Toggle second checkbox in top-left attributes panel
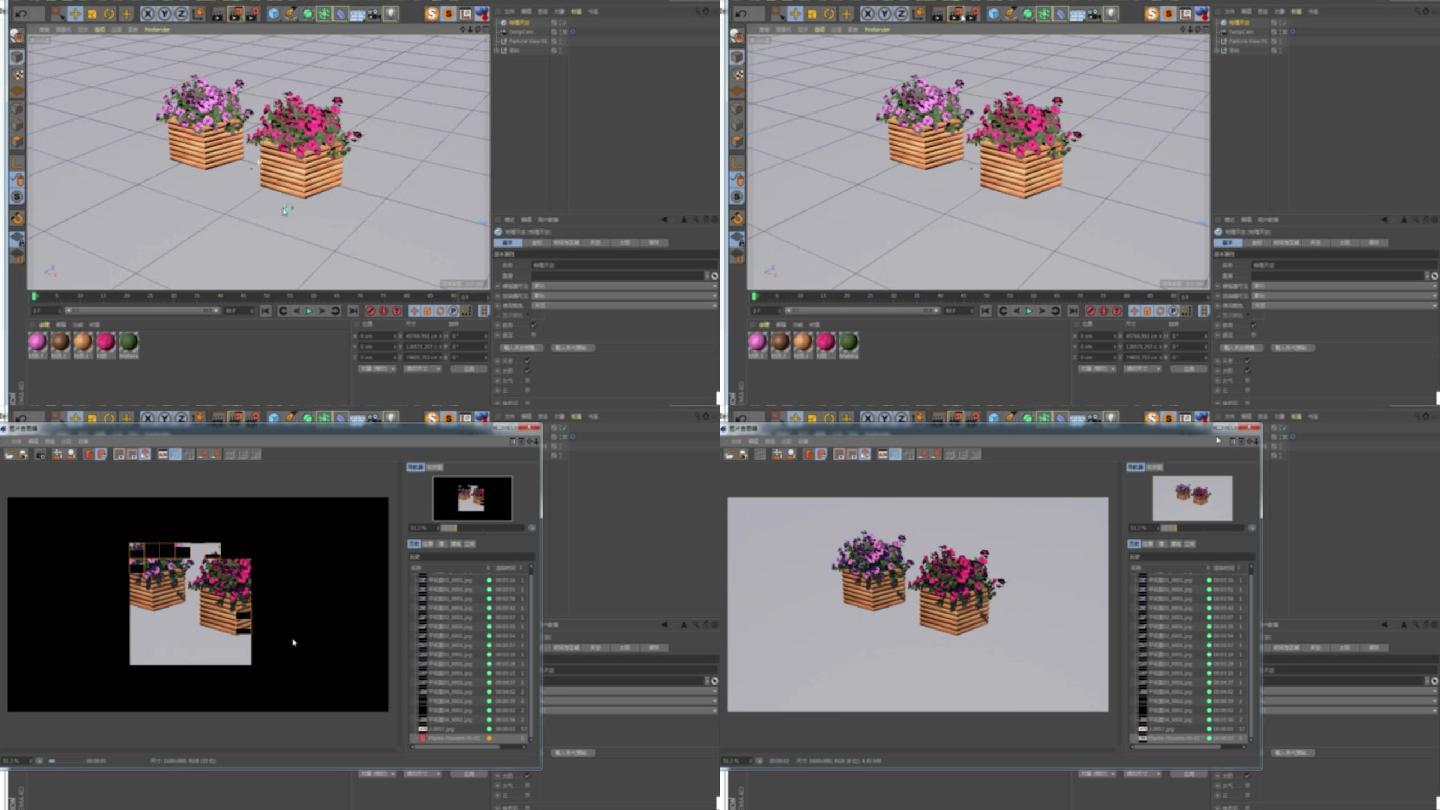 point(533,334)
